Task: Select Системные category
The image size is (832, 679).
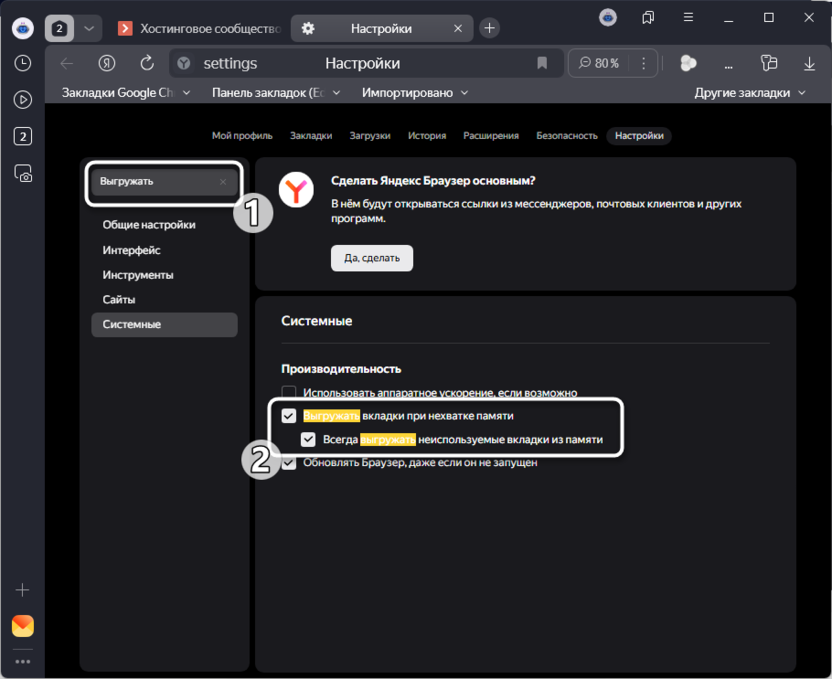Action: pos(164,325)
